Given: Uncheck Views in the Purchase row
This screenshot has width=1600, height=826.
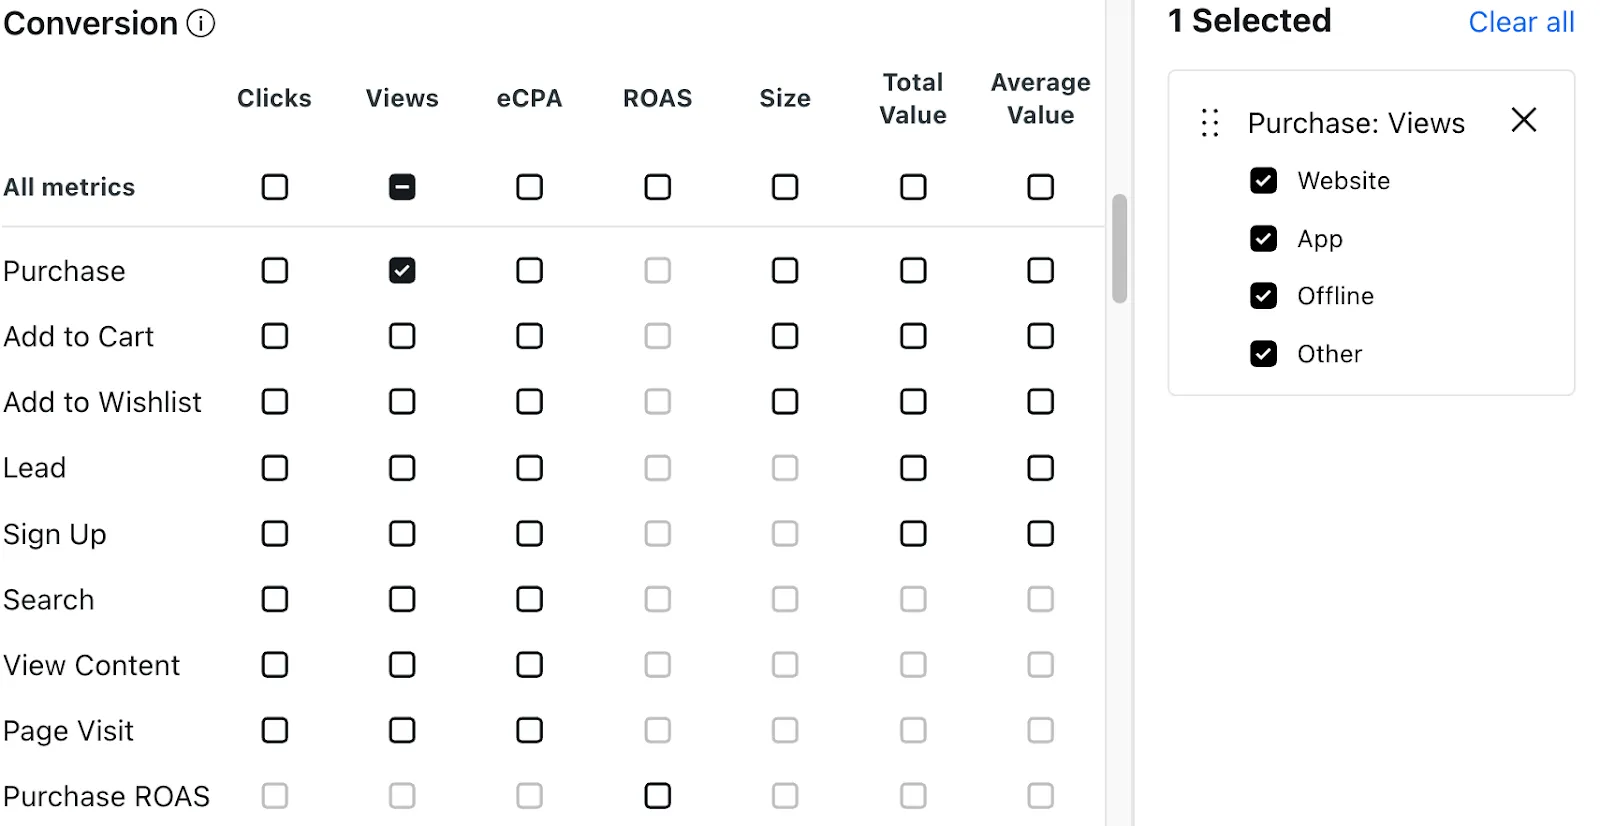Looking at the screenshot, I should 401,270.
